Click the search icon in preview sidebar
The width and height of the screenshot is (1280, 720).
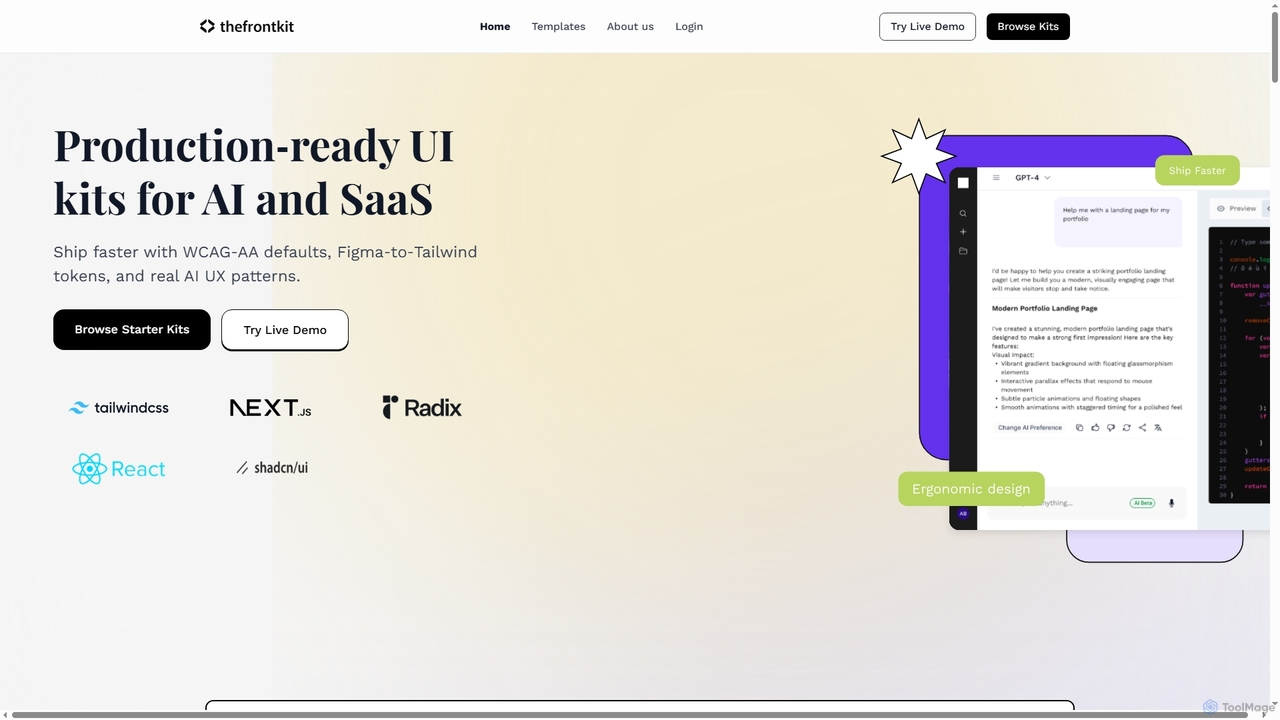coord(963,213)
